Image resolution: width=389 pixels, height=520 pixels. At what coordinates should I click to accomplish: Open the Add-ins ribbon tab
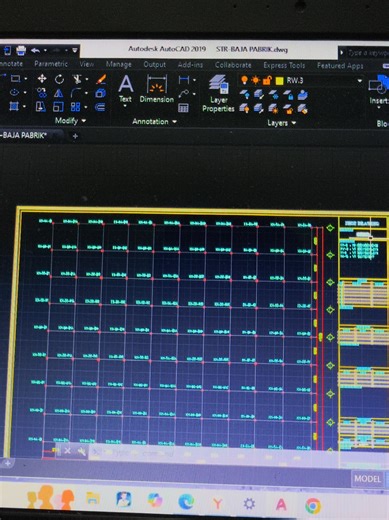point(190,65)
